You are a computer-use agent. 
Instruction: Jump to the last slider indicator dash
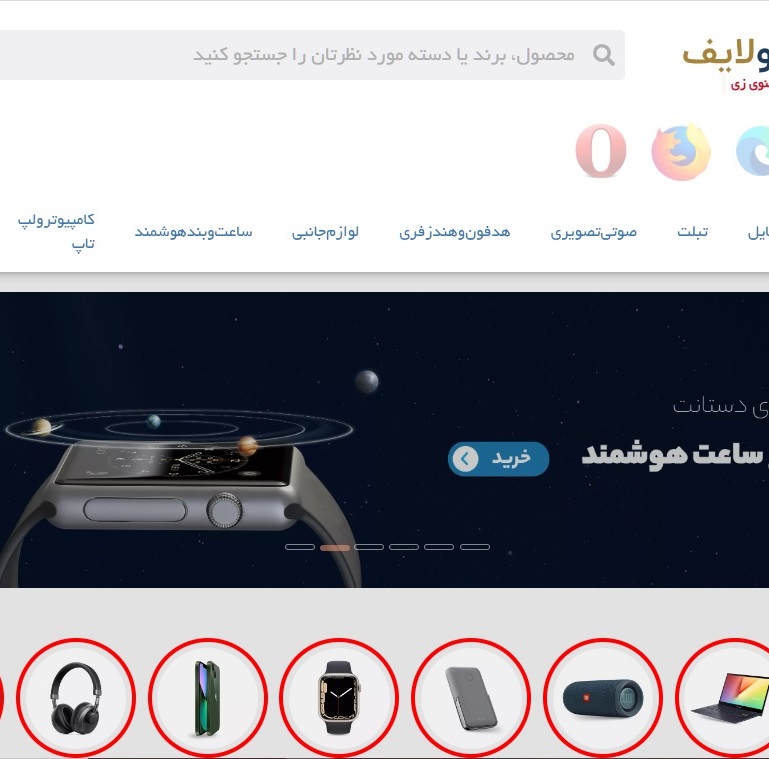[x=475, y=547]
